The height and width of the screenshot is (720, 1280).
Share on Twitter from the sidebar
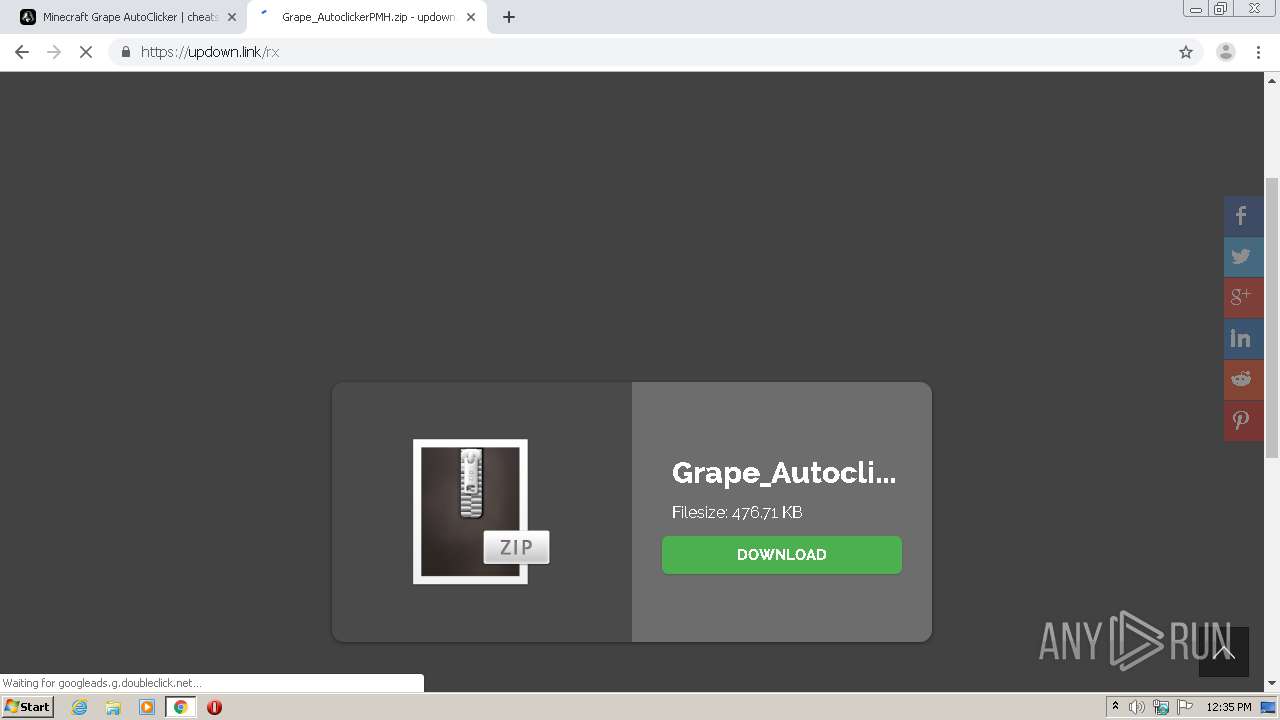pyautogui.click(x=1243, y=257)
